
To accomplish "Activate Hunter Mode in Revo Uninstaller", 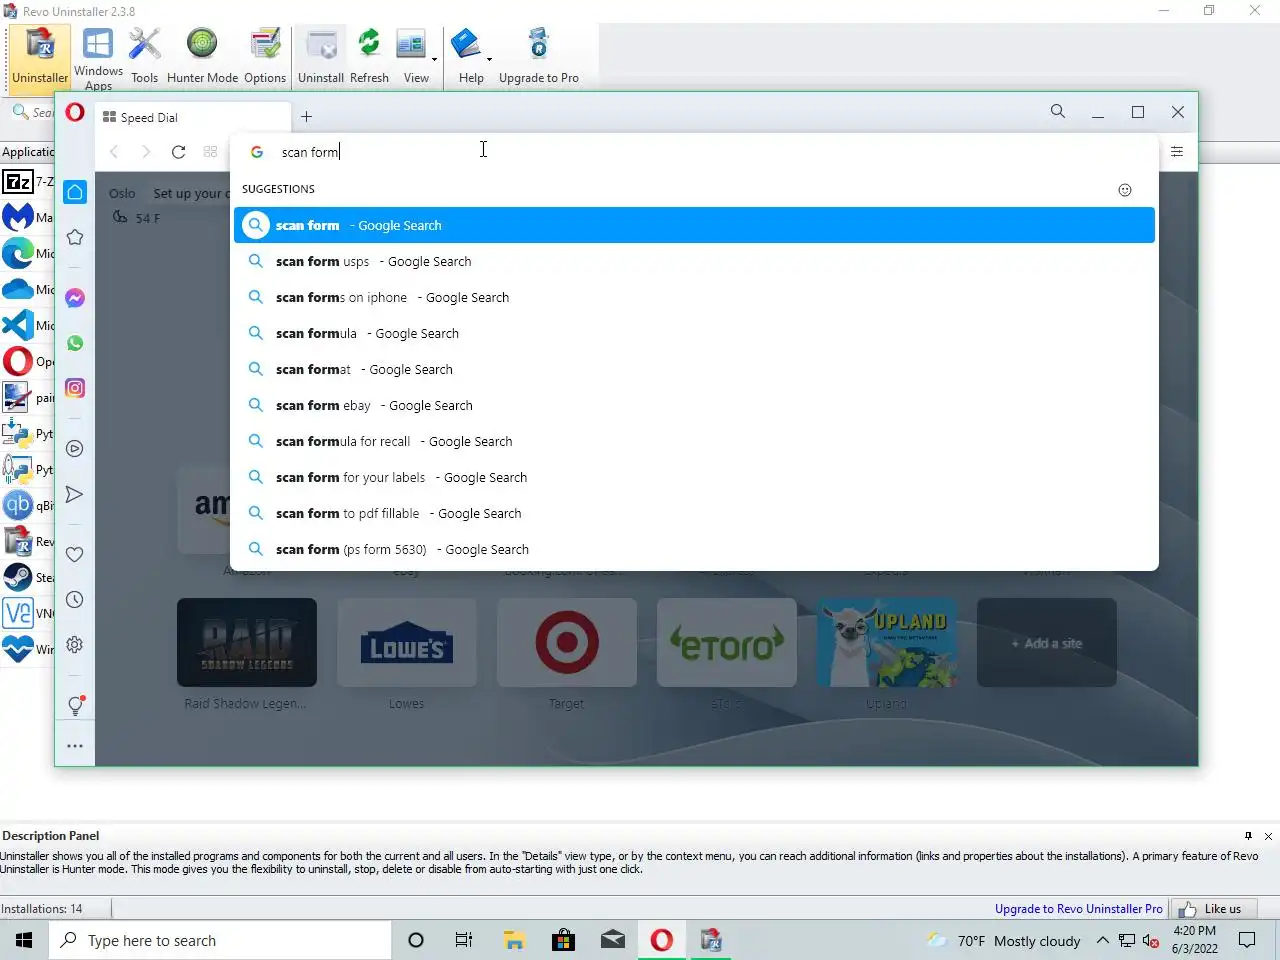I will 202,57.
